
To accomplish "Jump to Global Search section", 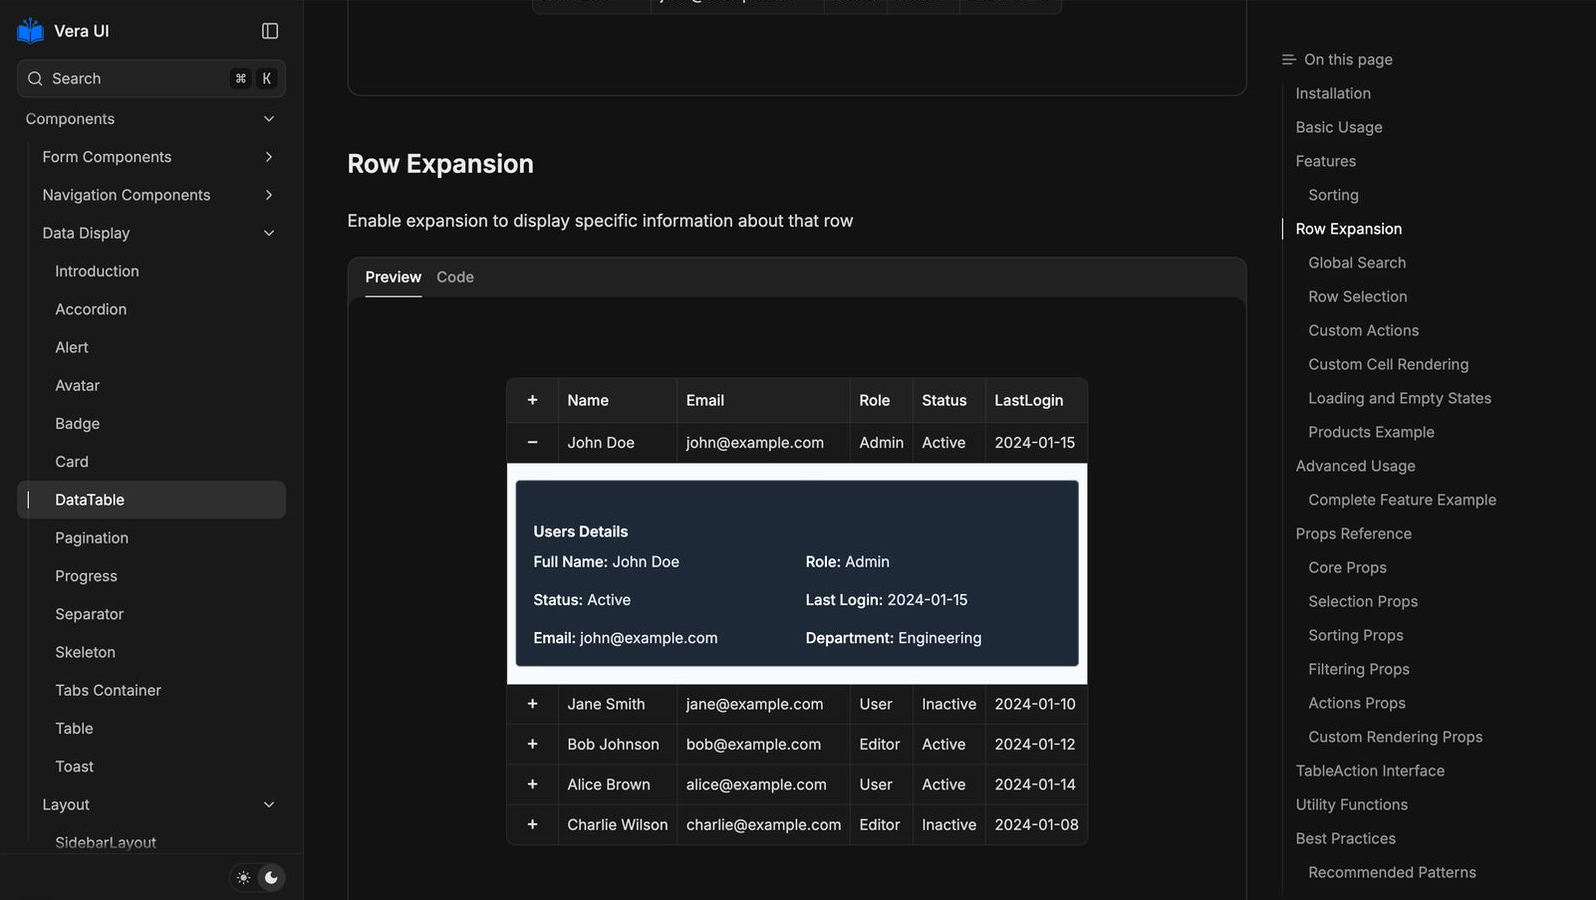I will [x=1357, y=262].
